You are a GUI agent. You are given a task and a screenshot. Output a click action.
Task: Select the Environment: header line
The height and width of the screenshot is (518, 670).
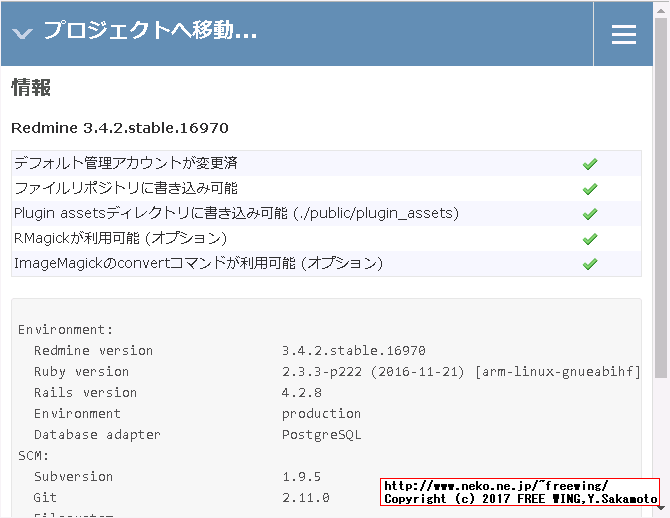click(65, 330)
